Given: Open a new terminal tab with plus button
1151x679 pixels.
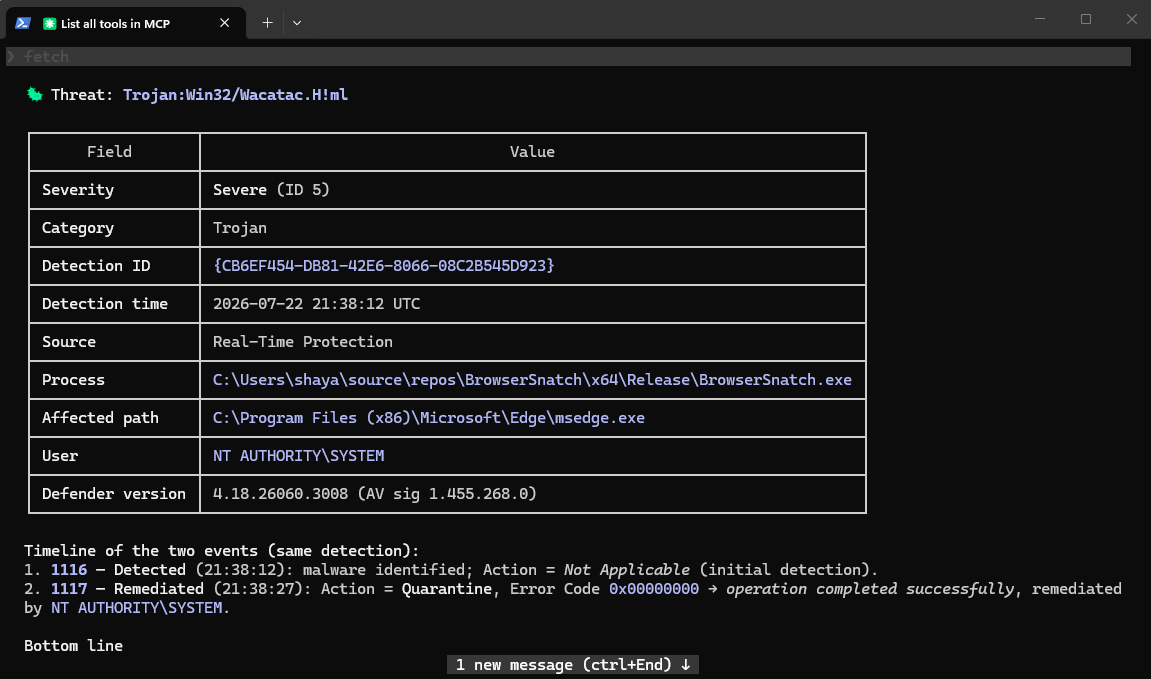Looking at the screenshot, I should tap(267, 23).
